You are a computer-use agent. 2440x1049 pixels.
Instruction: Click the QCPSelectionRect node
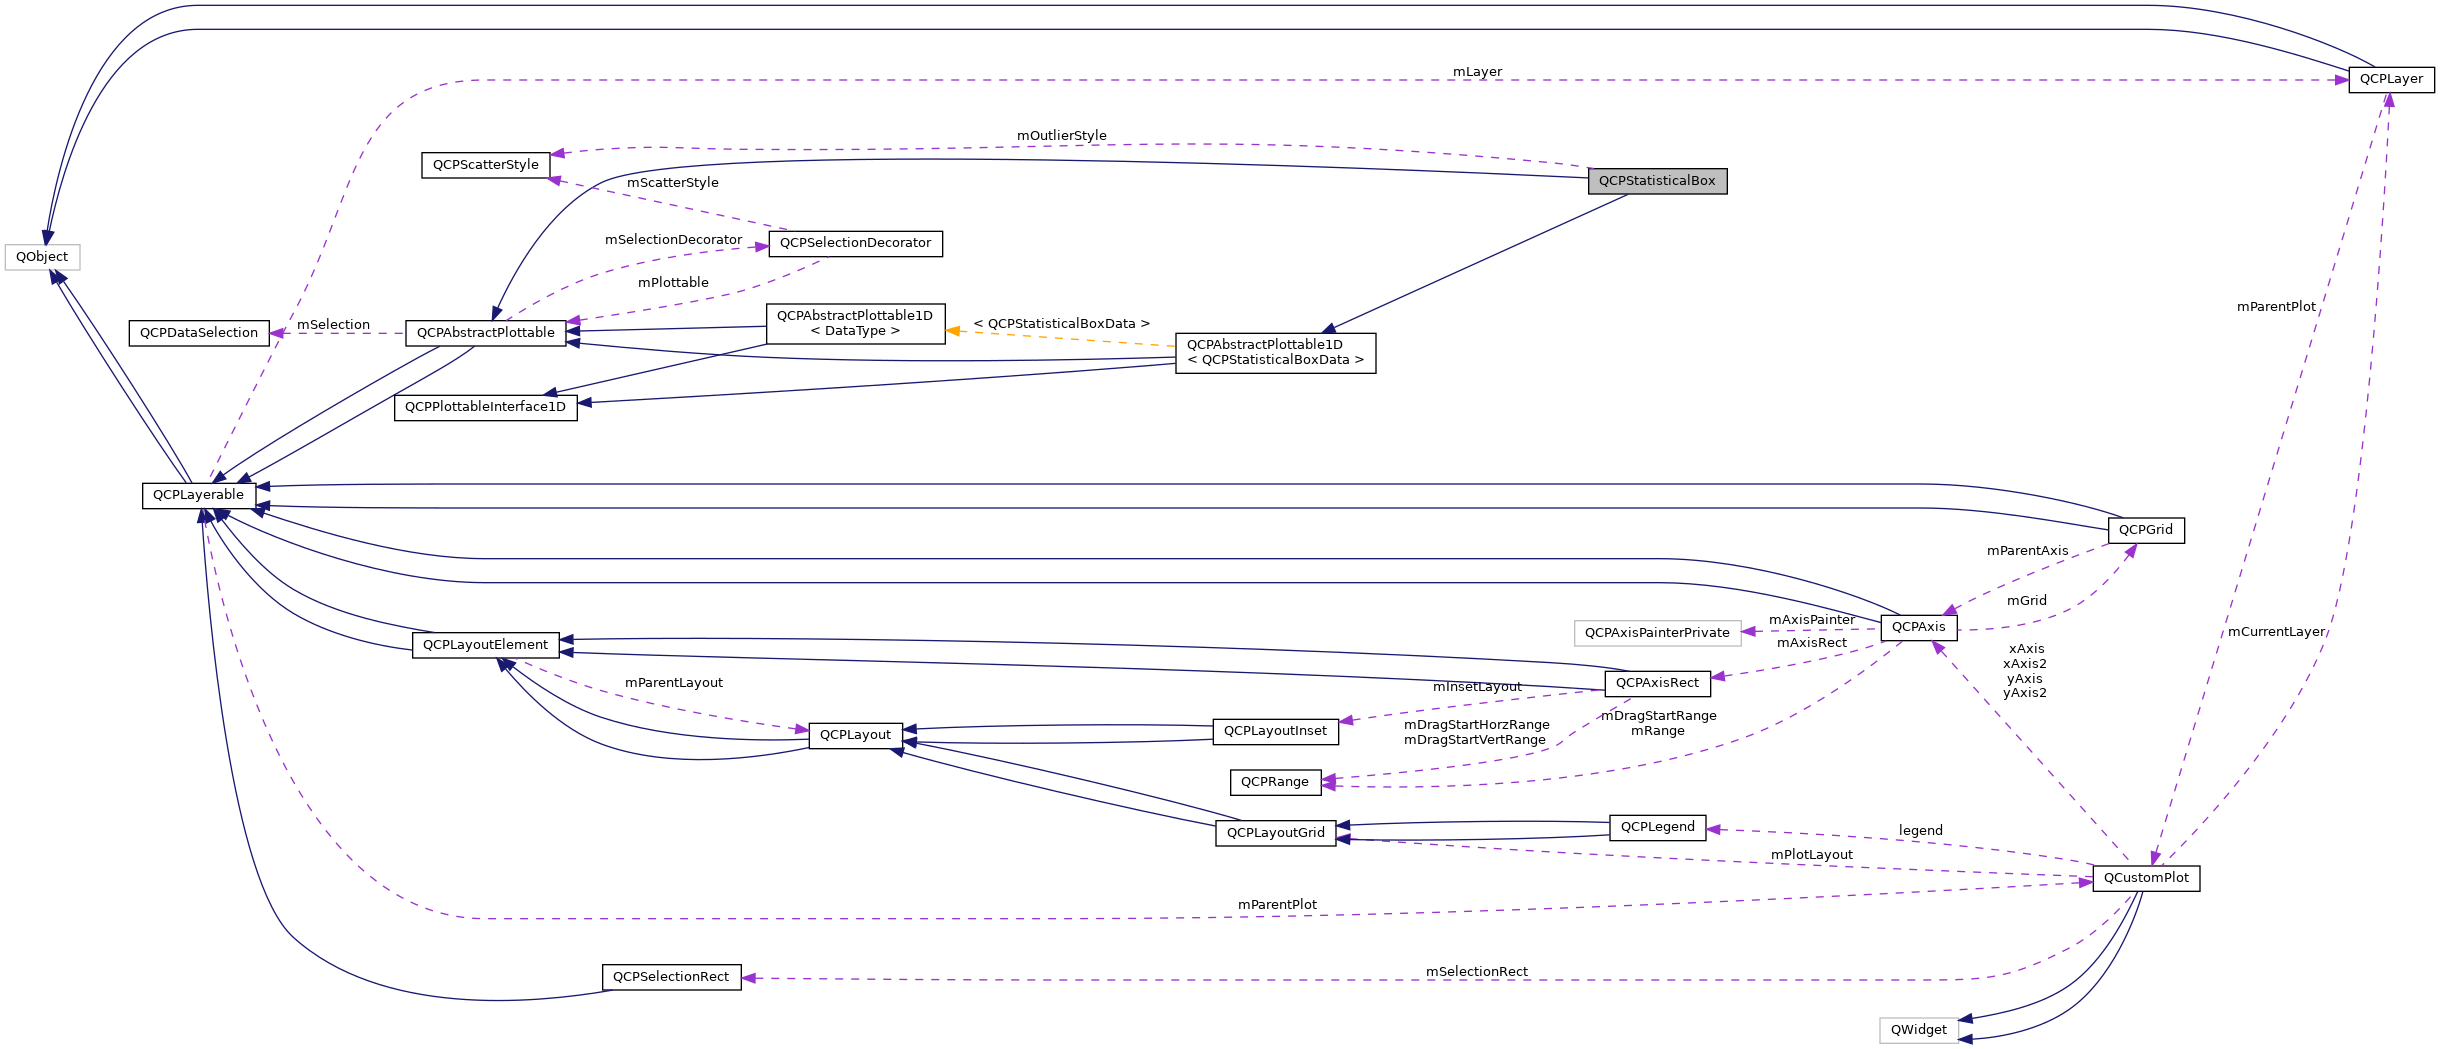(x=672, y=977)
